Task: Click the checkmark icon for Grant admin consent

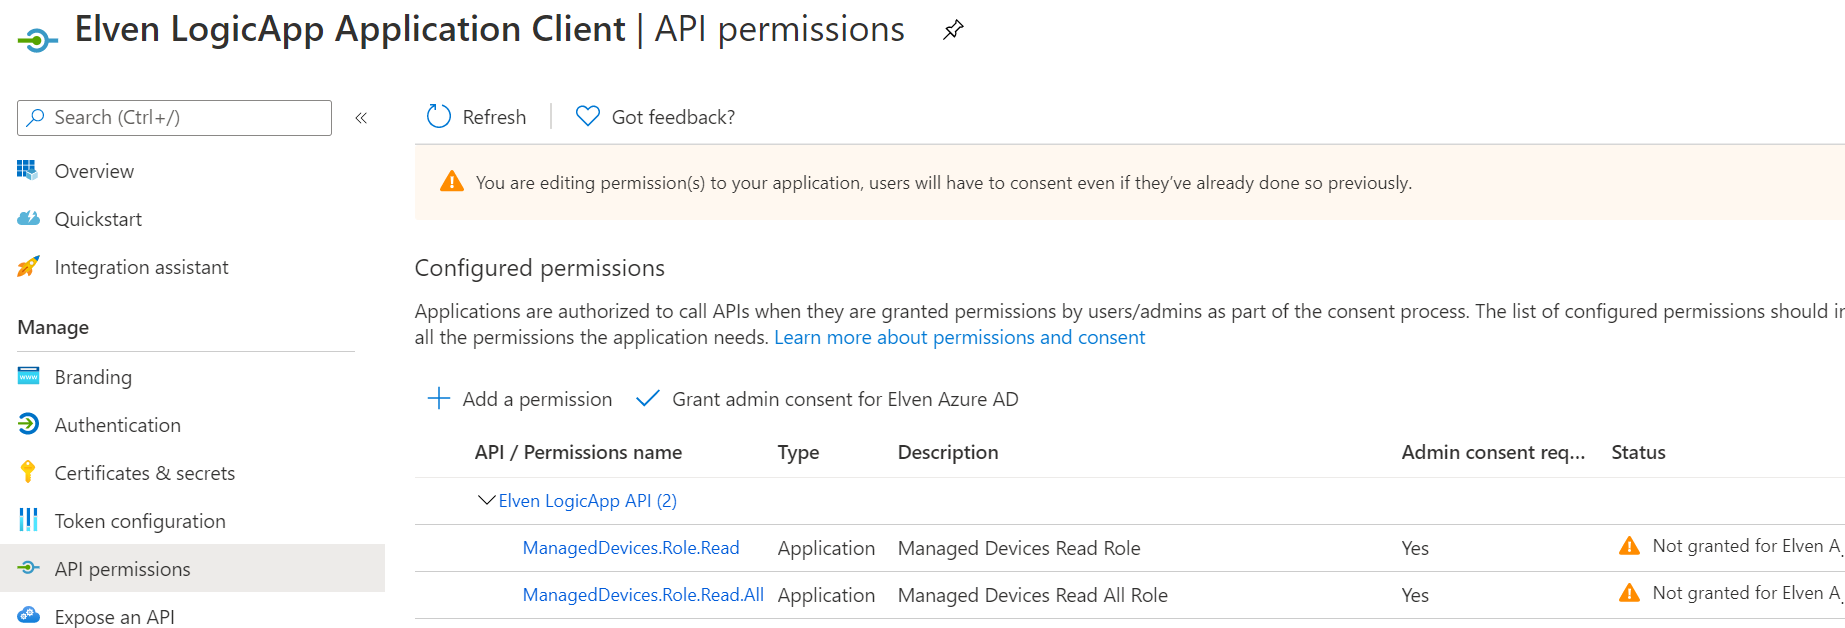Action: pos(648,398)
